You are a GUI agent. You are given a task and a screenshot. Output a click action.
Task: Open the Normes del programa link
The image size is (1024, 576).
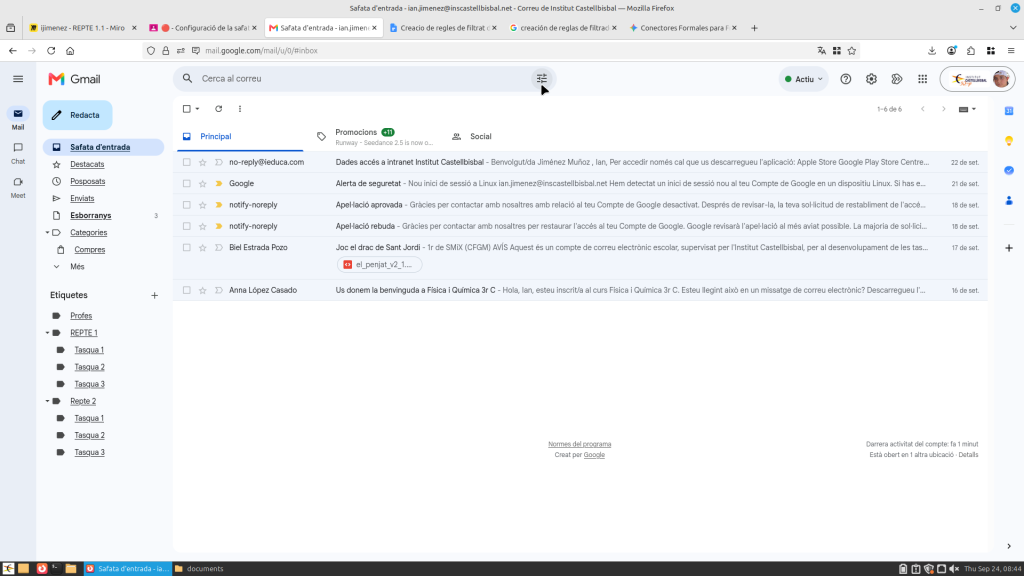(579, 444)
